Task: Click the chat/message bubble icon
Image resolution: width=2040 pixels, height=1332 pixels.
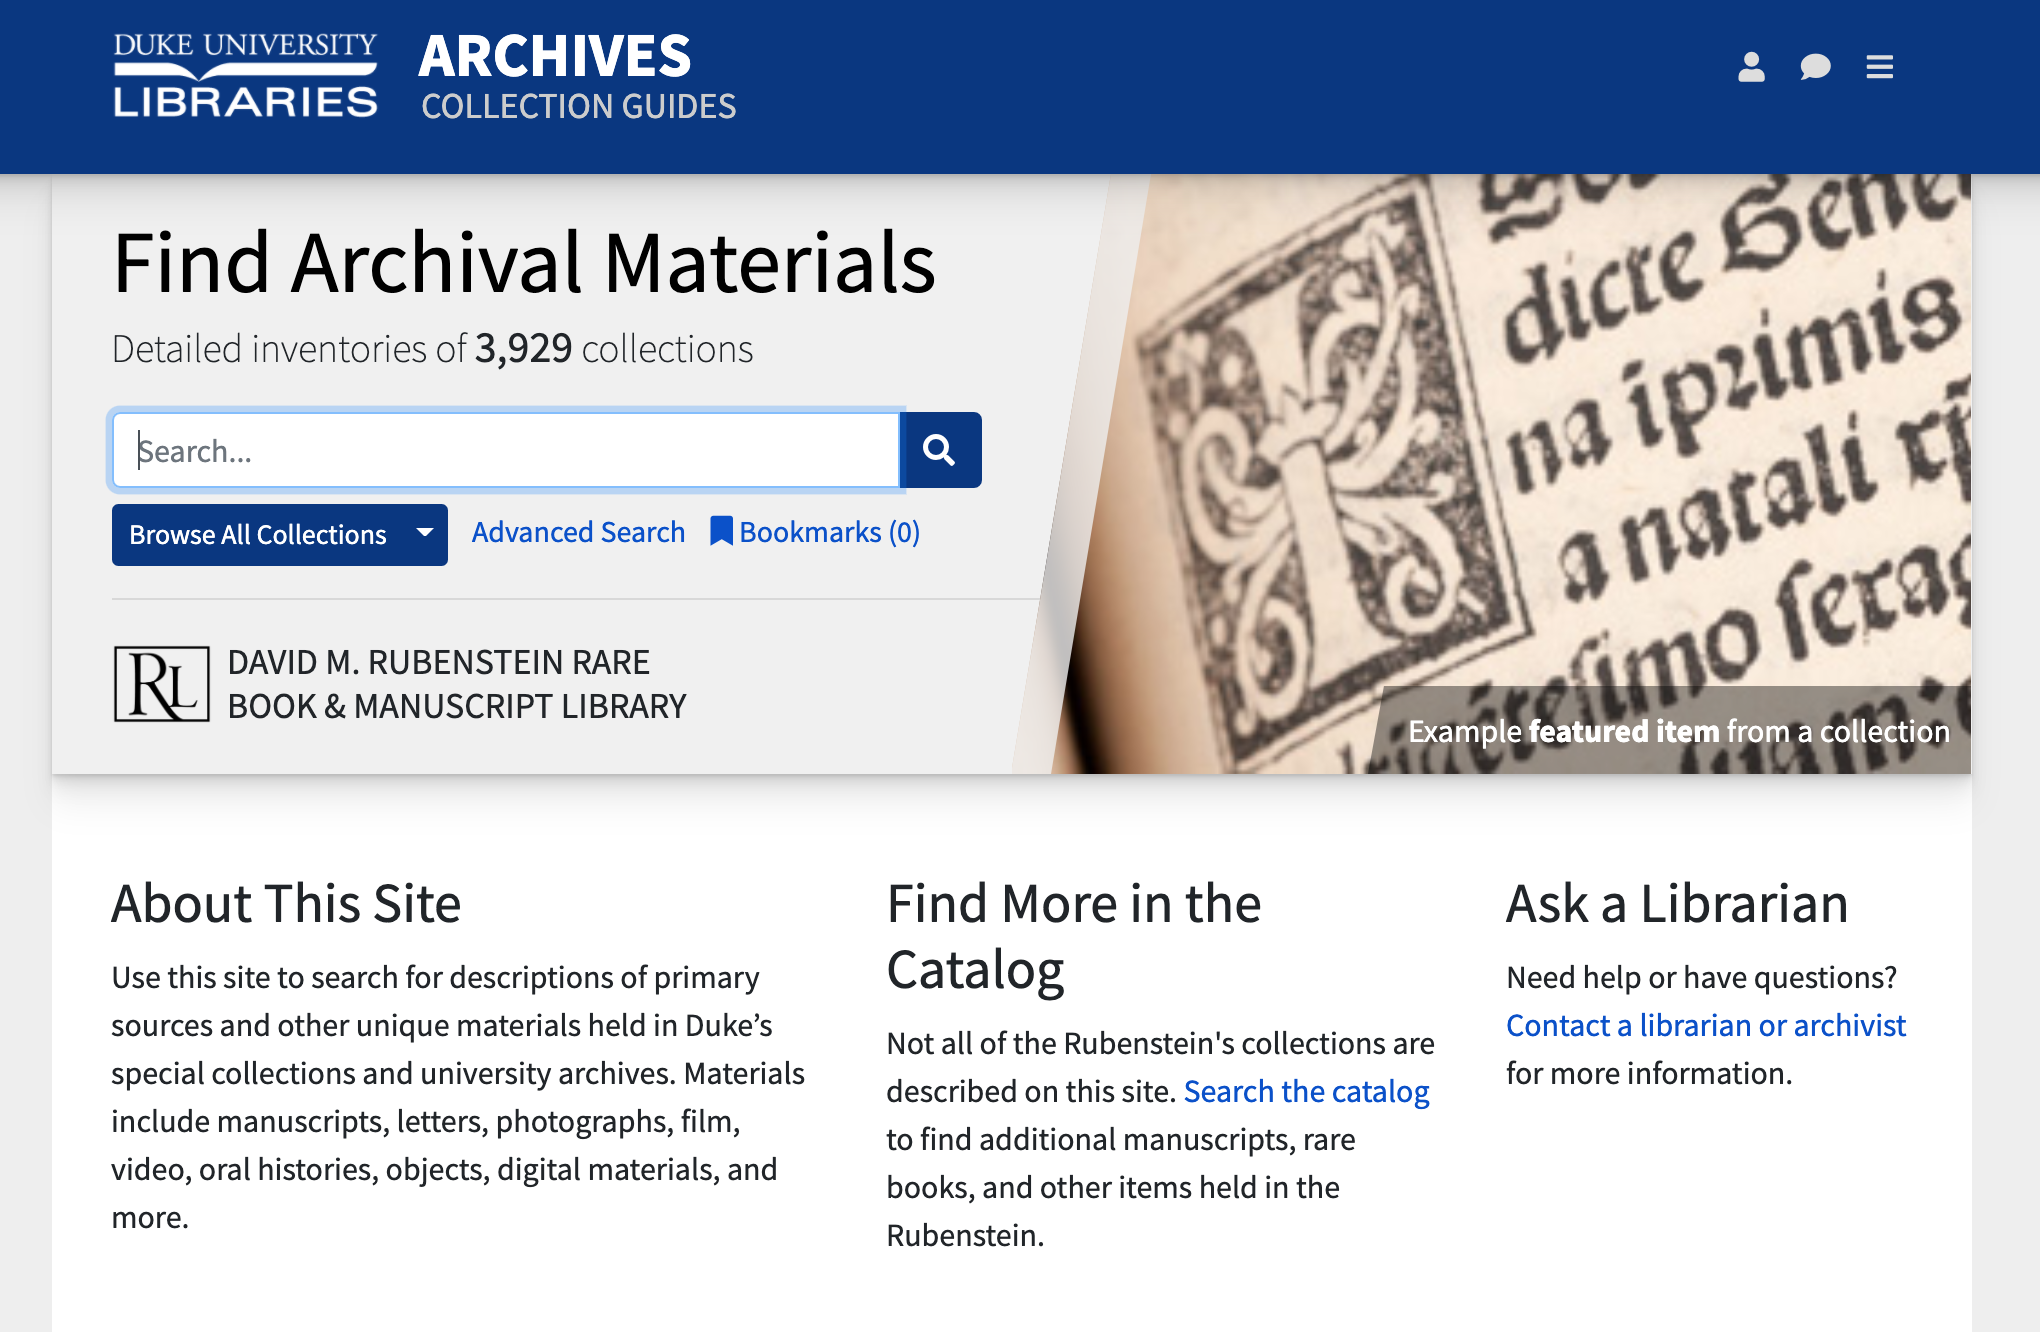Action: (1813, 67)
